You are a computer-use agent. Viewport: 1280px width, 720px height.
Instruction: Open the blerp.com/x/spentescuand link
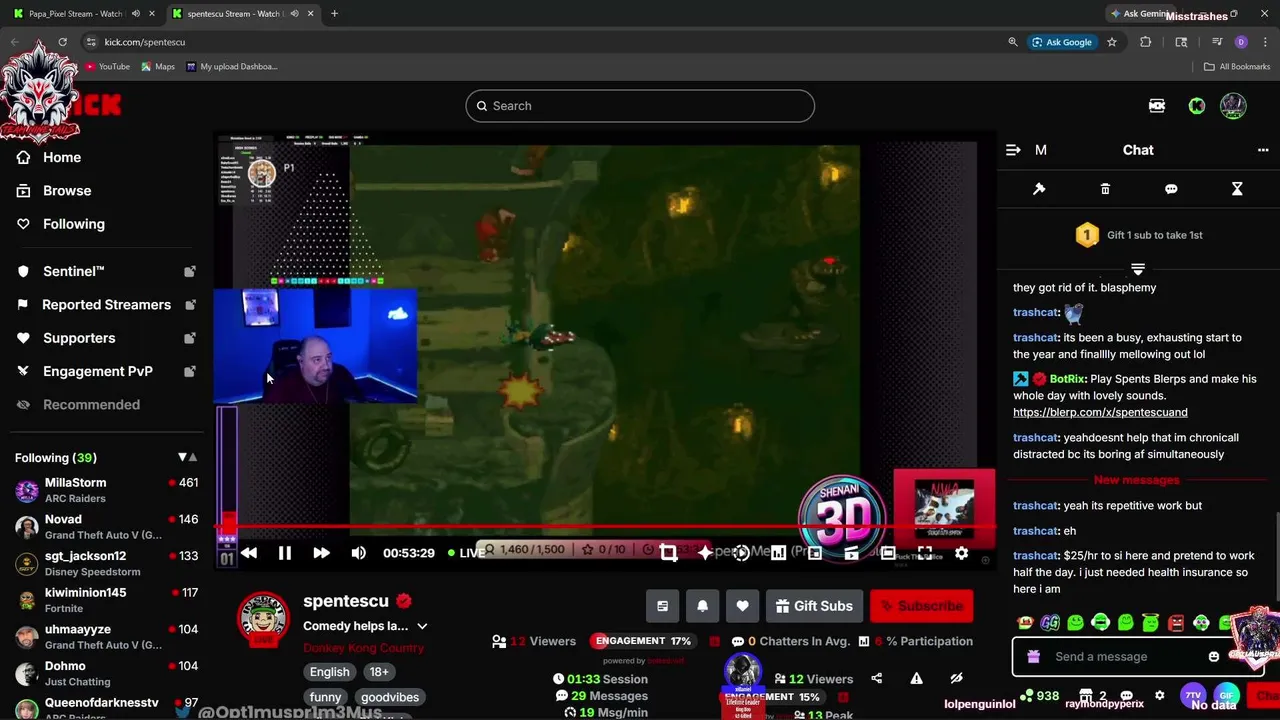click(x=1100, y=412)
